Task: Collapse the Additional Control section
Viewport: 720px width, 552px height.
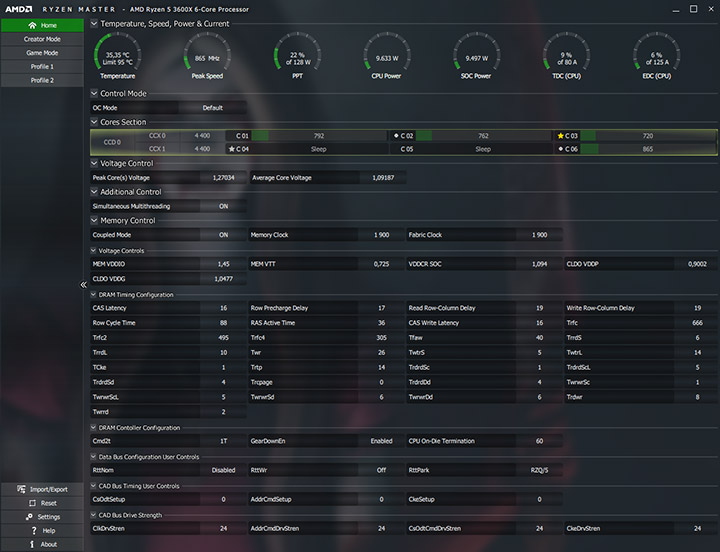Action: point(94,192)
